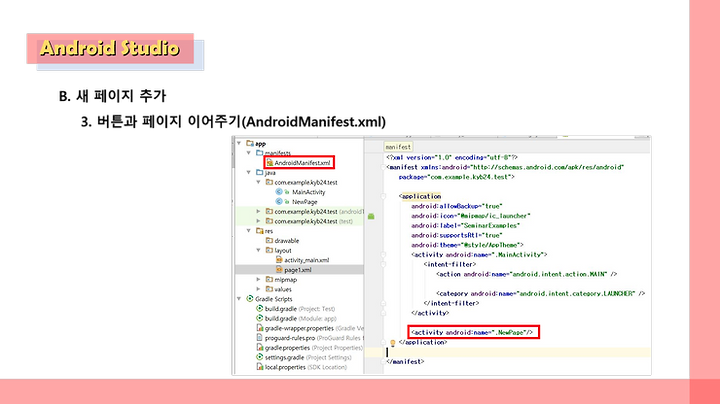The width and height of the screenshot is (720, 404).
Task: Click the activity ".MainActivity" line
Action: click(x=479, y=254)
